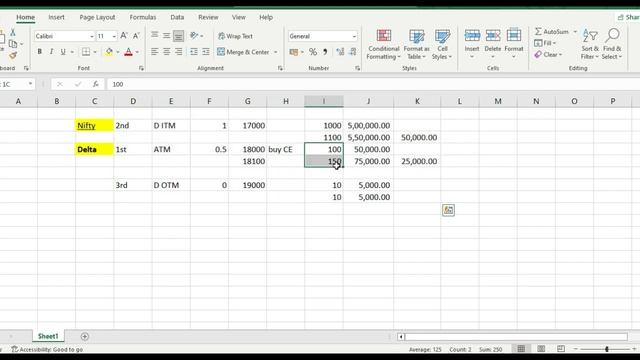
Task: Open the Fill dropdown
Action: (x=545, y=43)
